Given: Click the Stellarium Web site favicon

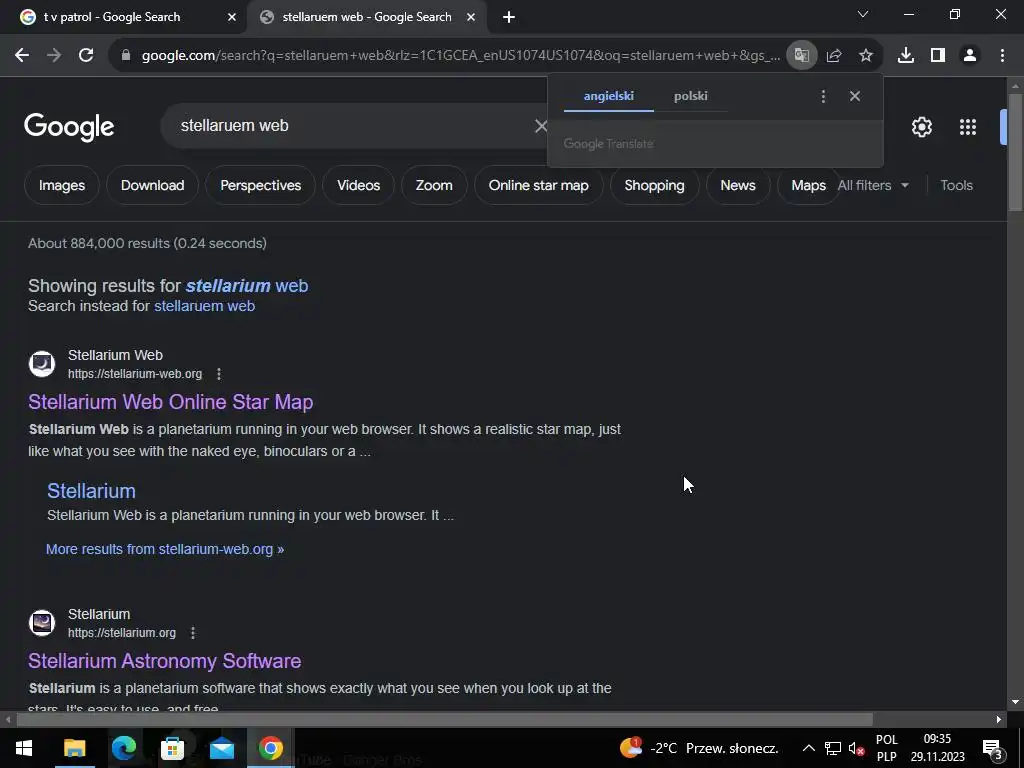Looking at the screenshot, I should (x=42, y=364).
